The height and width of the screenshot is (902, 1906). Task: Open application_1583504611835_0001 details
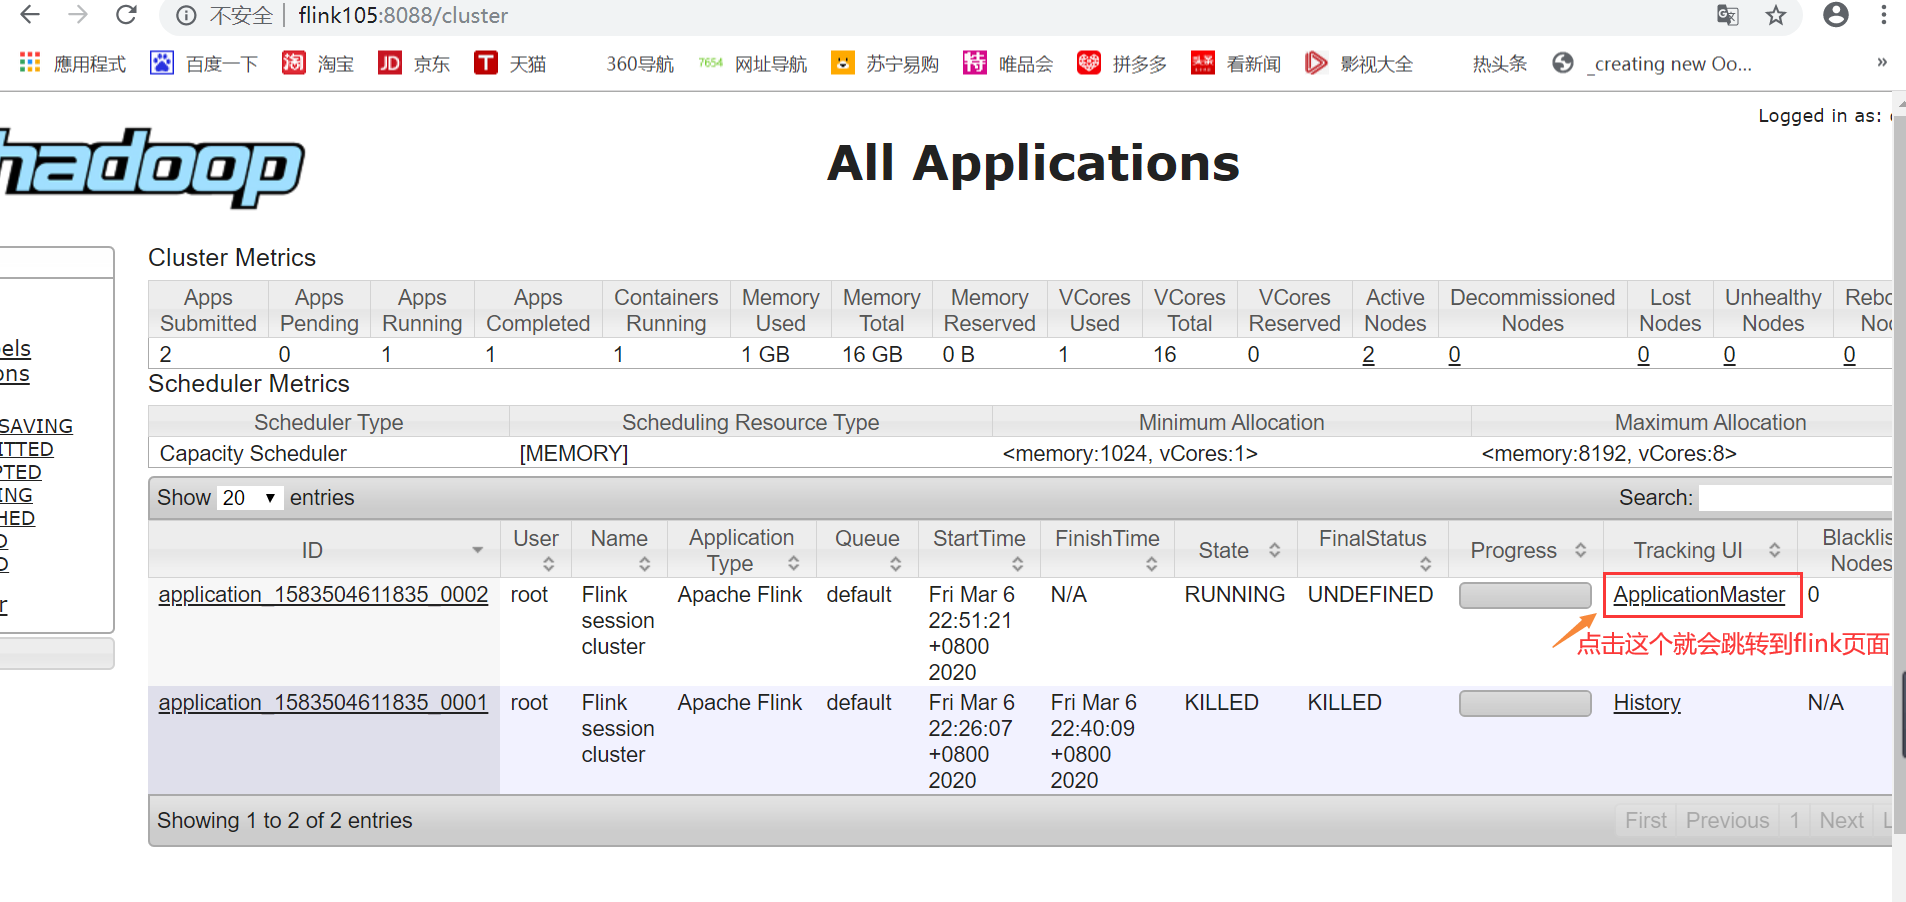pos(323,703)
